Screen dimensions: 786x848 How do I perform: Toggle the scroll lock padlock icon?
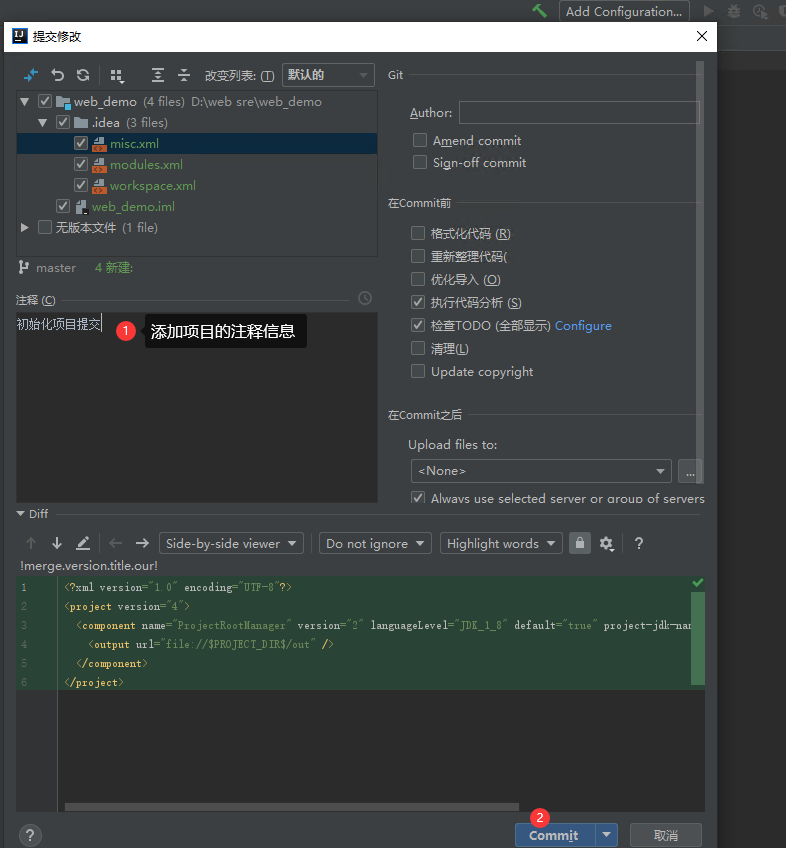click(x=579, y=543)
